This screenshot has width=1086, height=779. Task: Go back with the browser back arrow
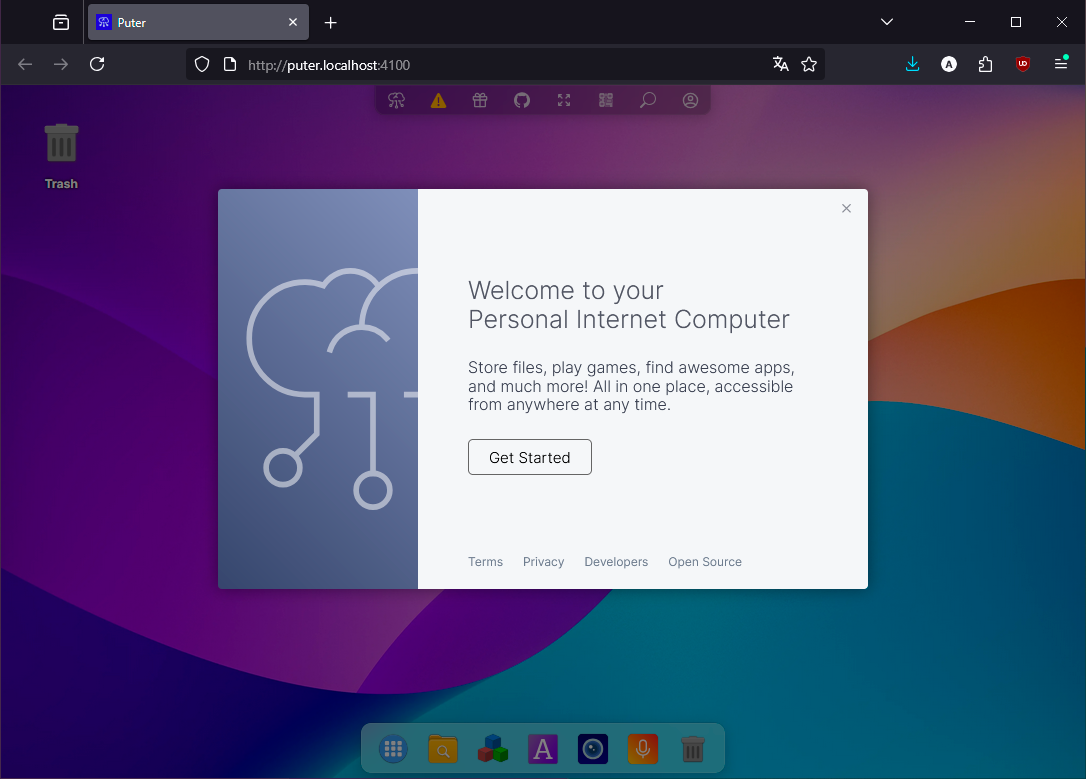click(25, 64)
